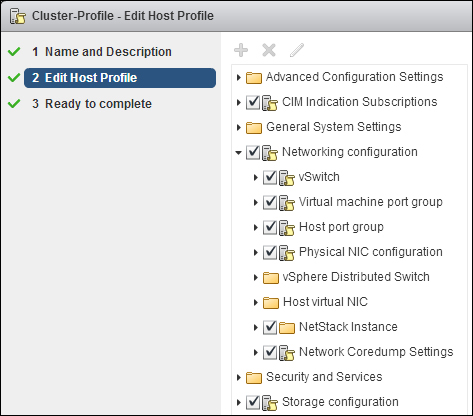Select the vSwitch profile icon
This screenshot has width=473, height=416.
click(x=287, y=177)
